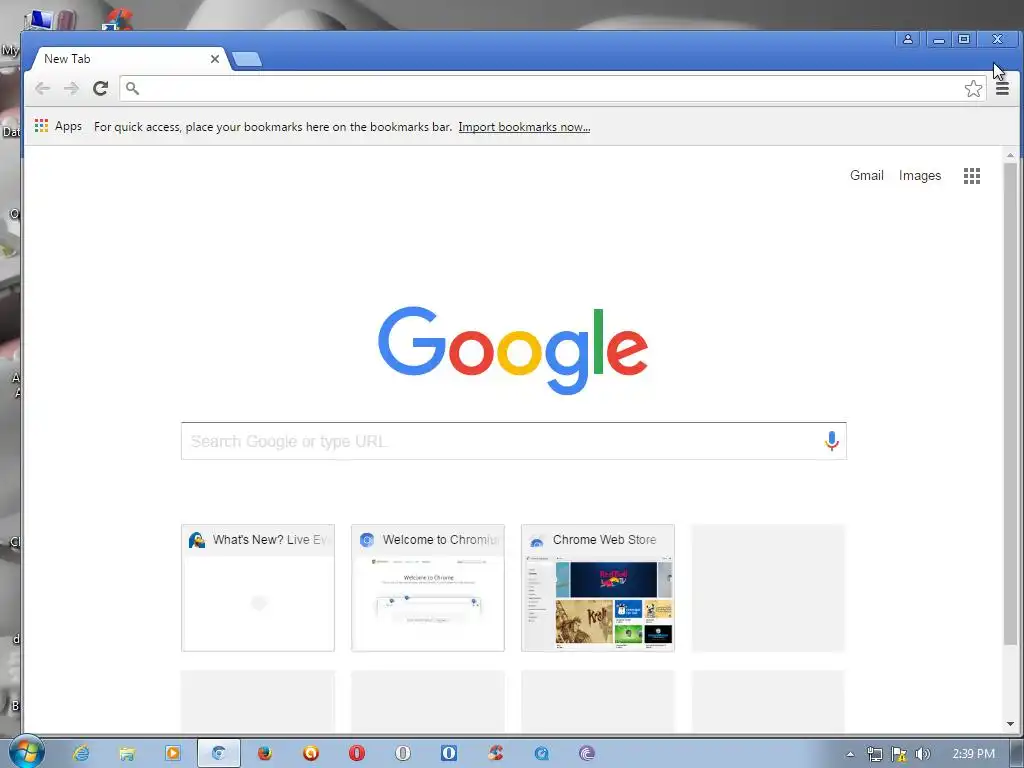Click the scrollbar up arrow
1024x768 pixels.
click(x=1010, y=155)
